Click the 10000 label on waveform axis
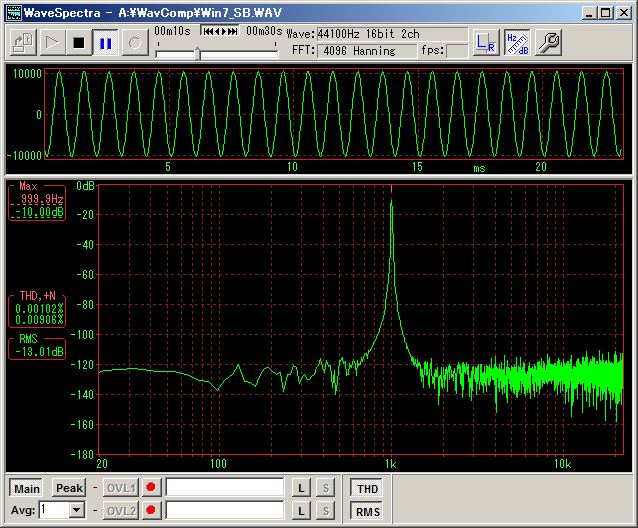This screenshot has width=638, height=528. click(x=27, y=74)
